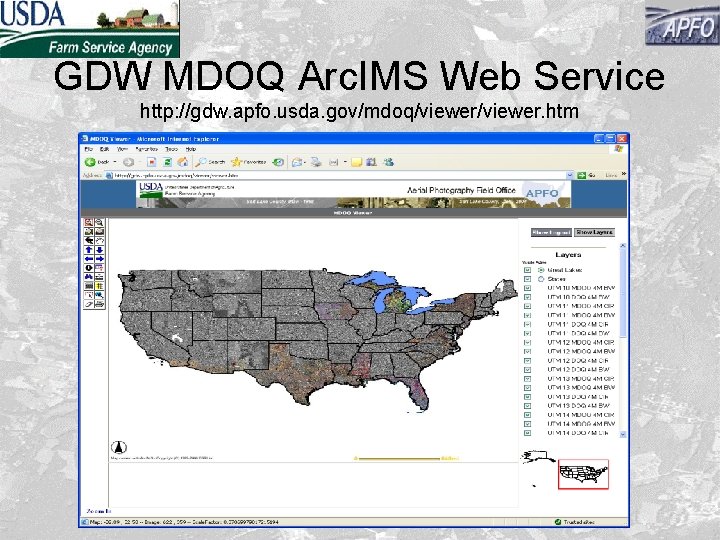Select the Zoom Out magnifier tool
Image resolution: width=720 pixels, height=540 pixels.
[x=99, y=223]
